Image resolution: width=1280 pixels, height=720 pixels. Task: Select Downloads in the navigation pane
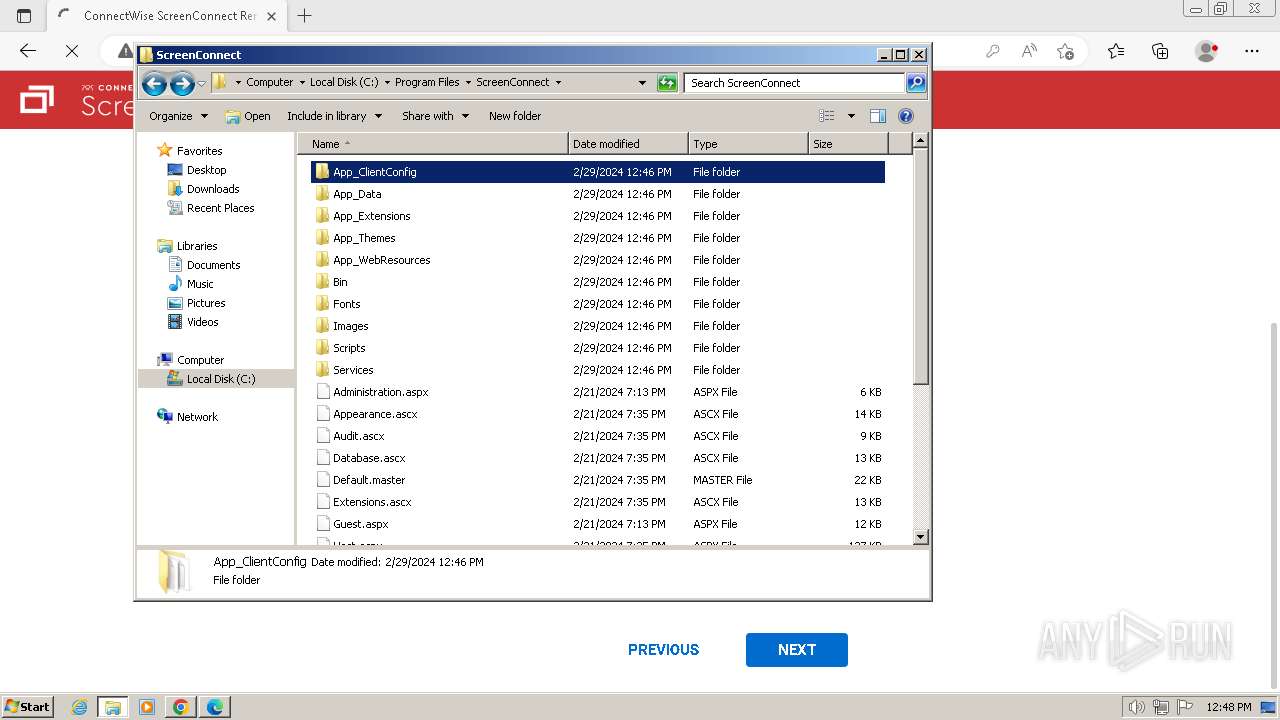[x=213, y=189]
